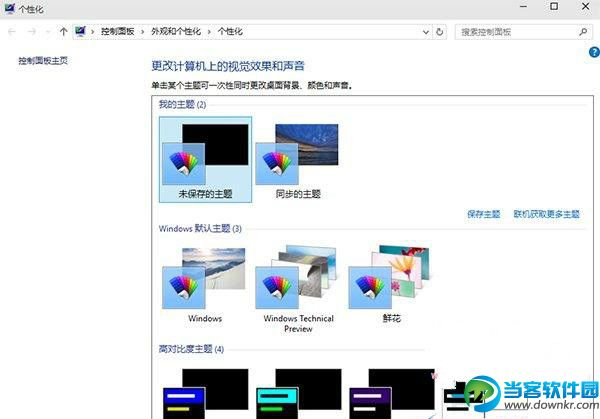Viewport: 600px width, 419px height.
Task: Select the cyan-and-green high contrast theme
Action: pyautogui.click(x=298, y=393)
